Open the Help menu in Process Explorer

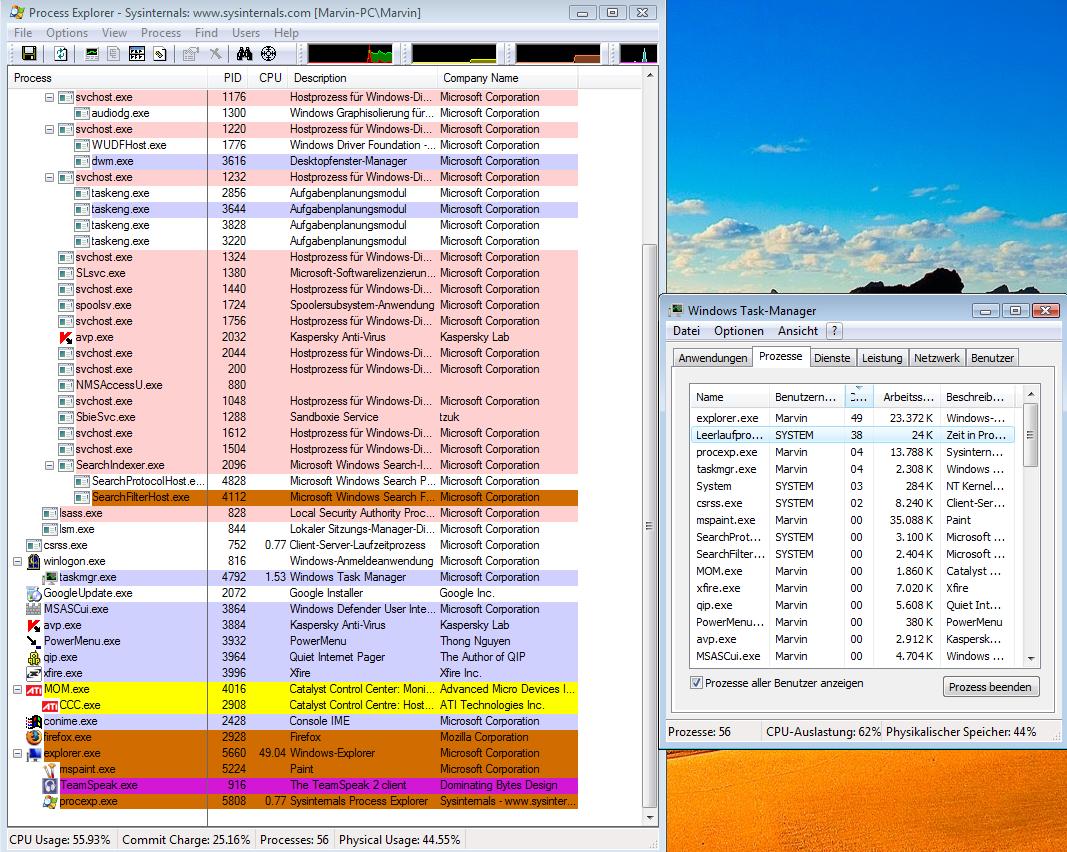point(286,33)
